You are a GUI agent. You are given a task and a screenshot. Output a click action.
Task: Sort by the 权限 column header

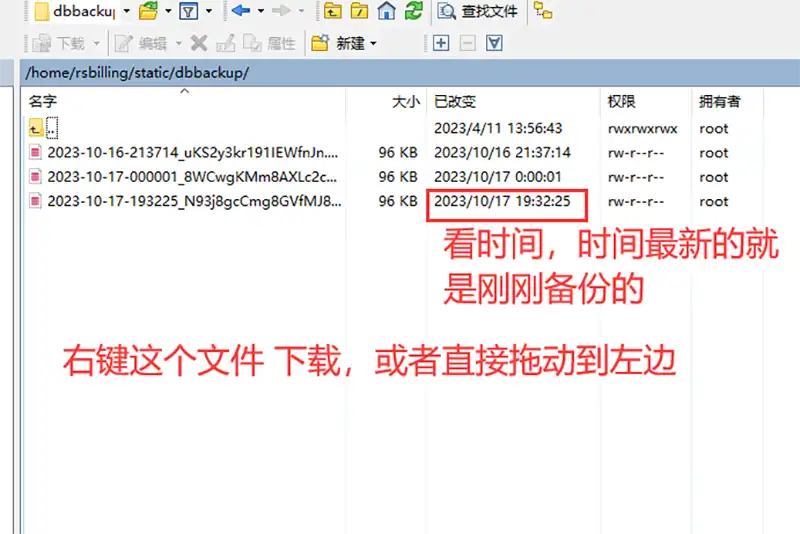pos(621,101)
